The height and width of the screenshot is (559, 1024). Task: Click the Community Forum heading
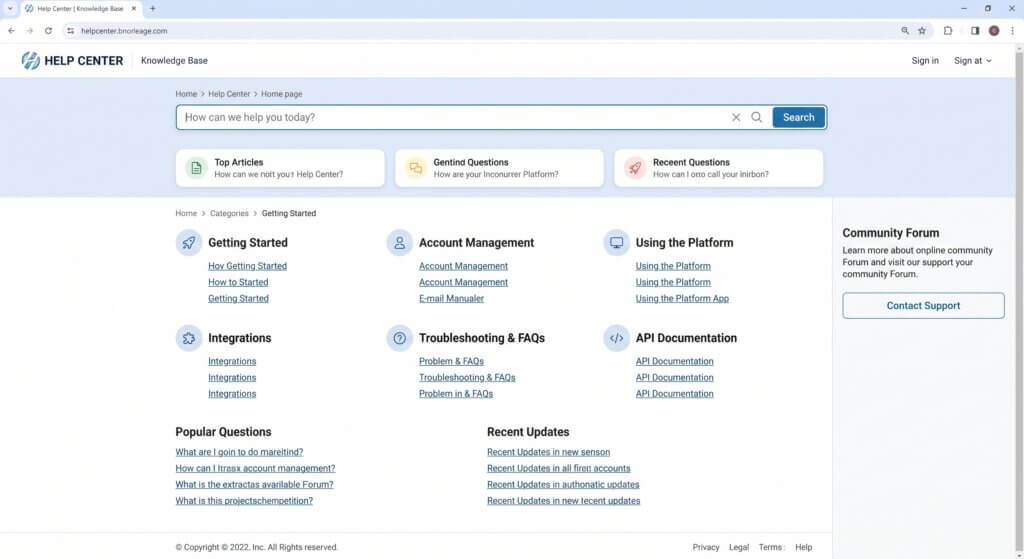coord(890,233)
